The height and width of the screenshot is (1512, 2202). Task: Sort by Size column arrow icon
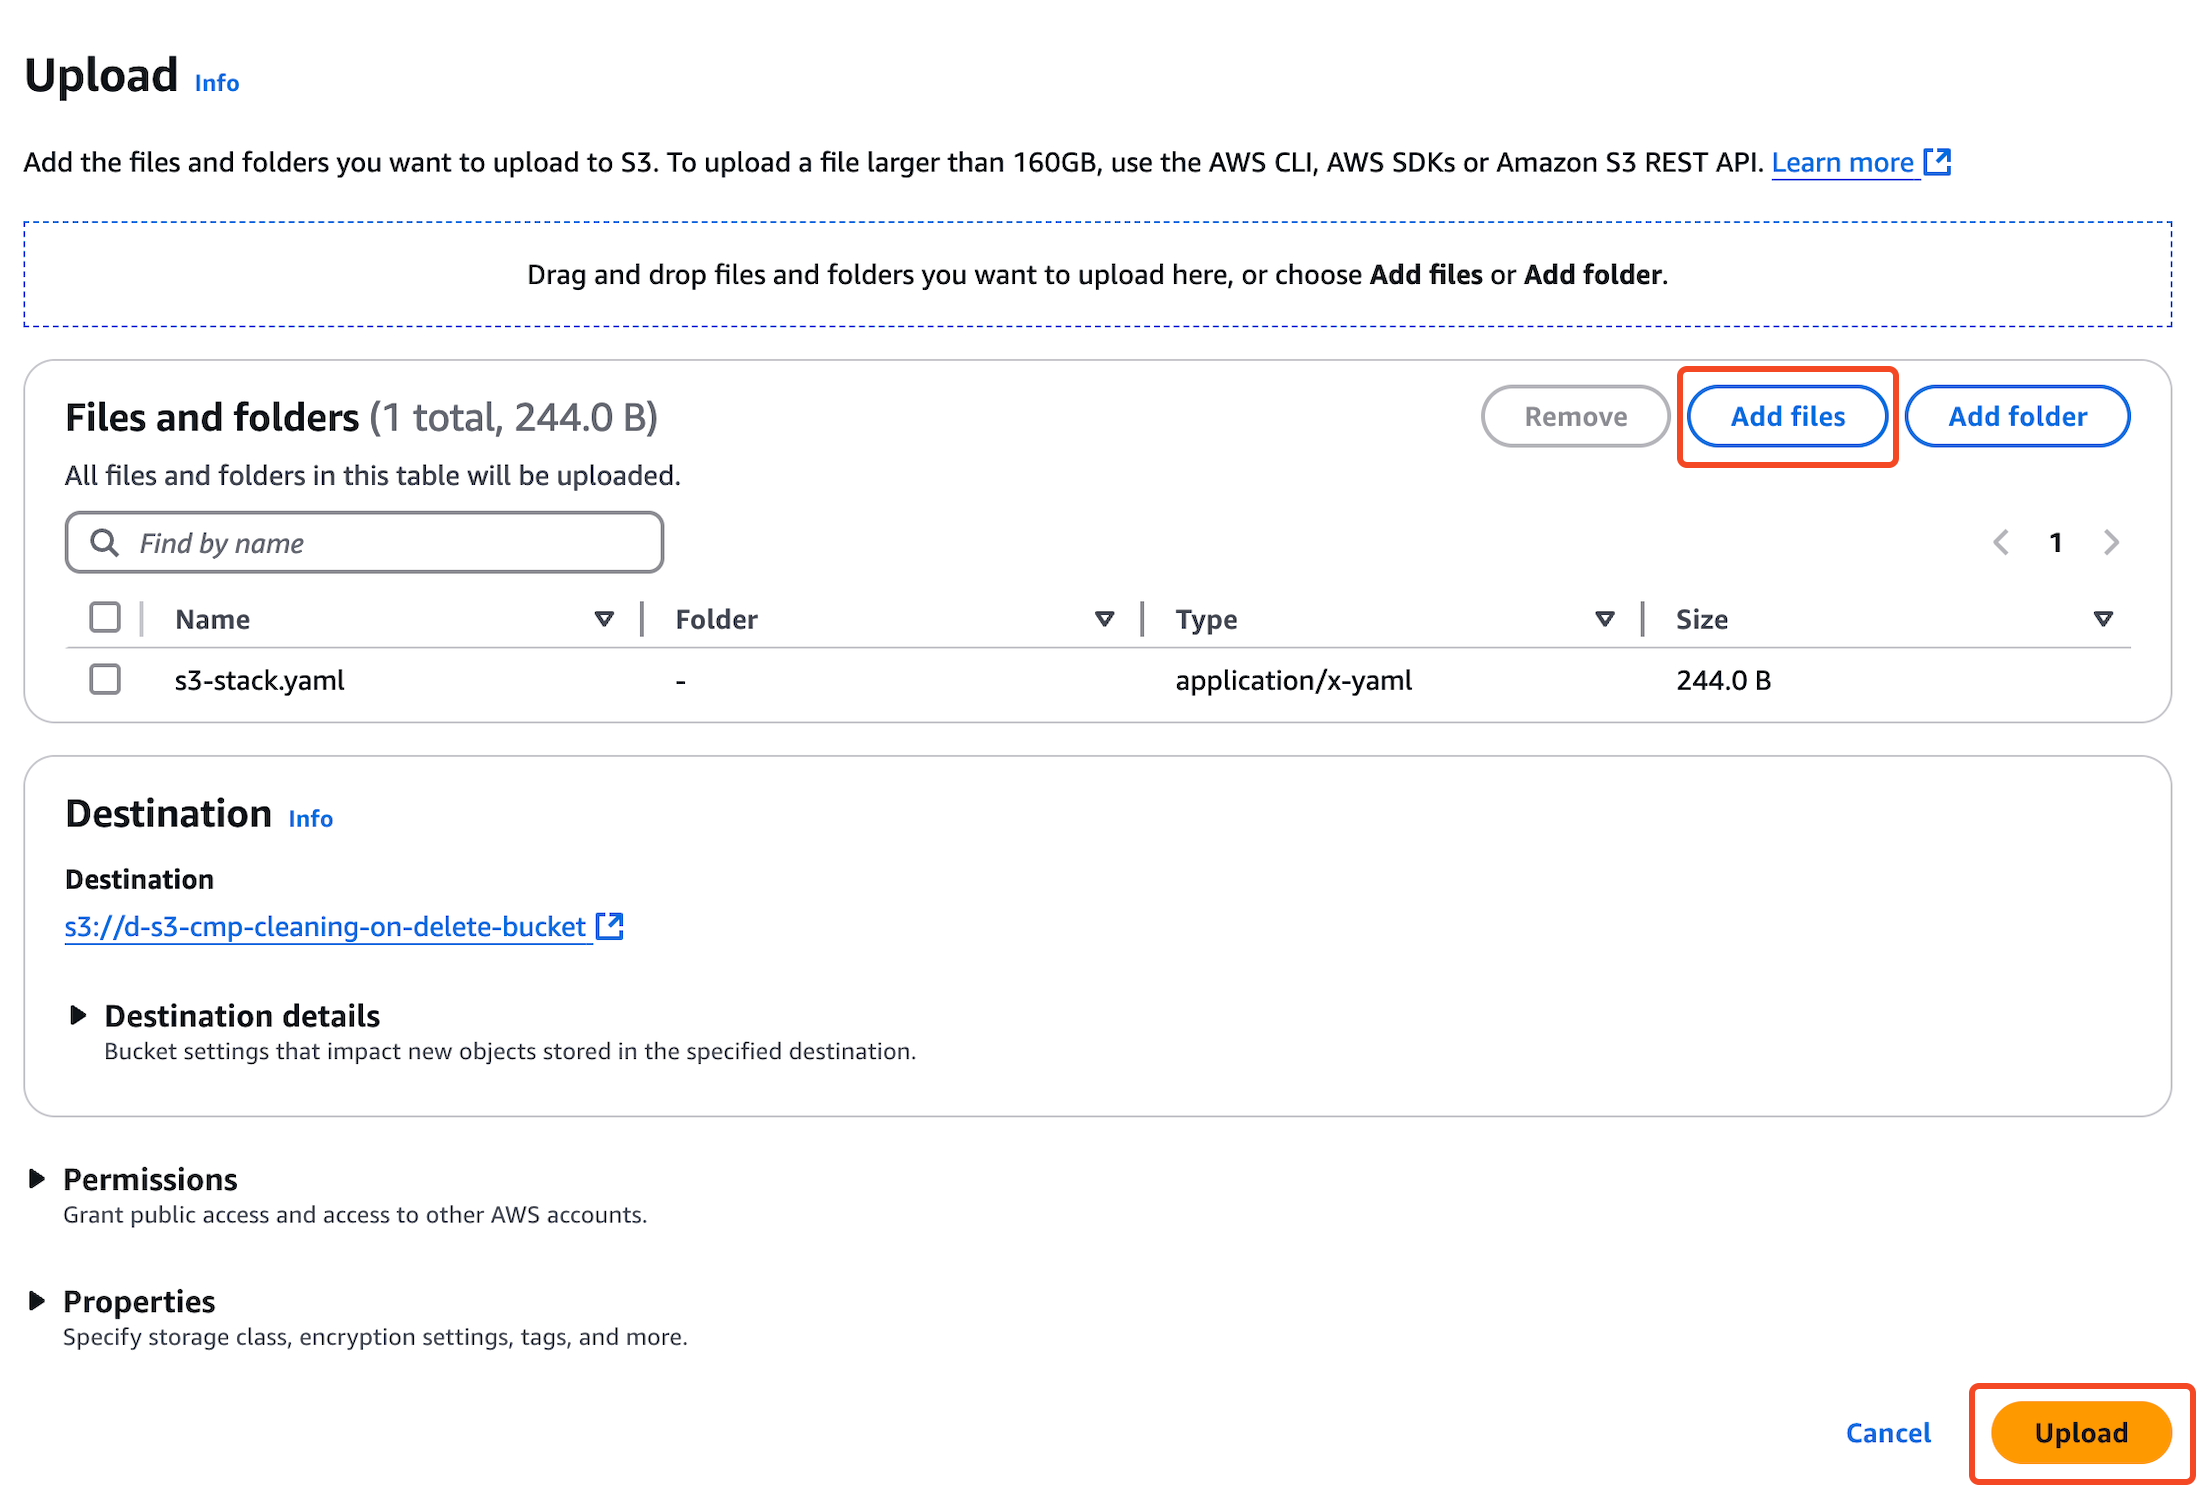(2103, 619)
